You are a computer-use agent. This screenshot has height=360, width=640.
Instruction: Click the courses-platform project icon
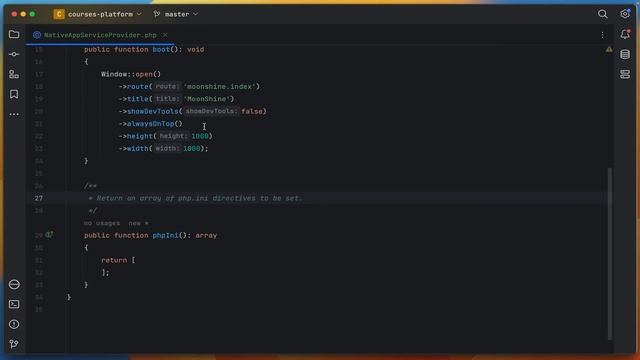click(x=59, y=14)
